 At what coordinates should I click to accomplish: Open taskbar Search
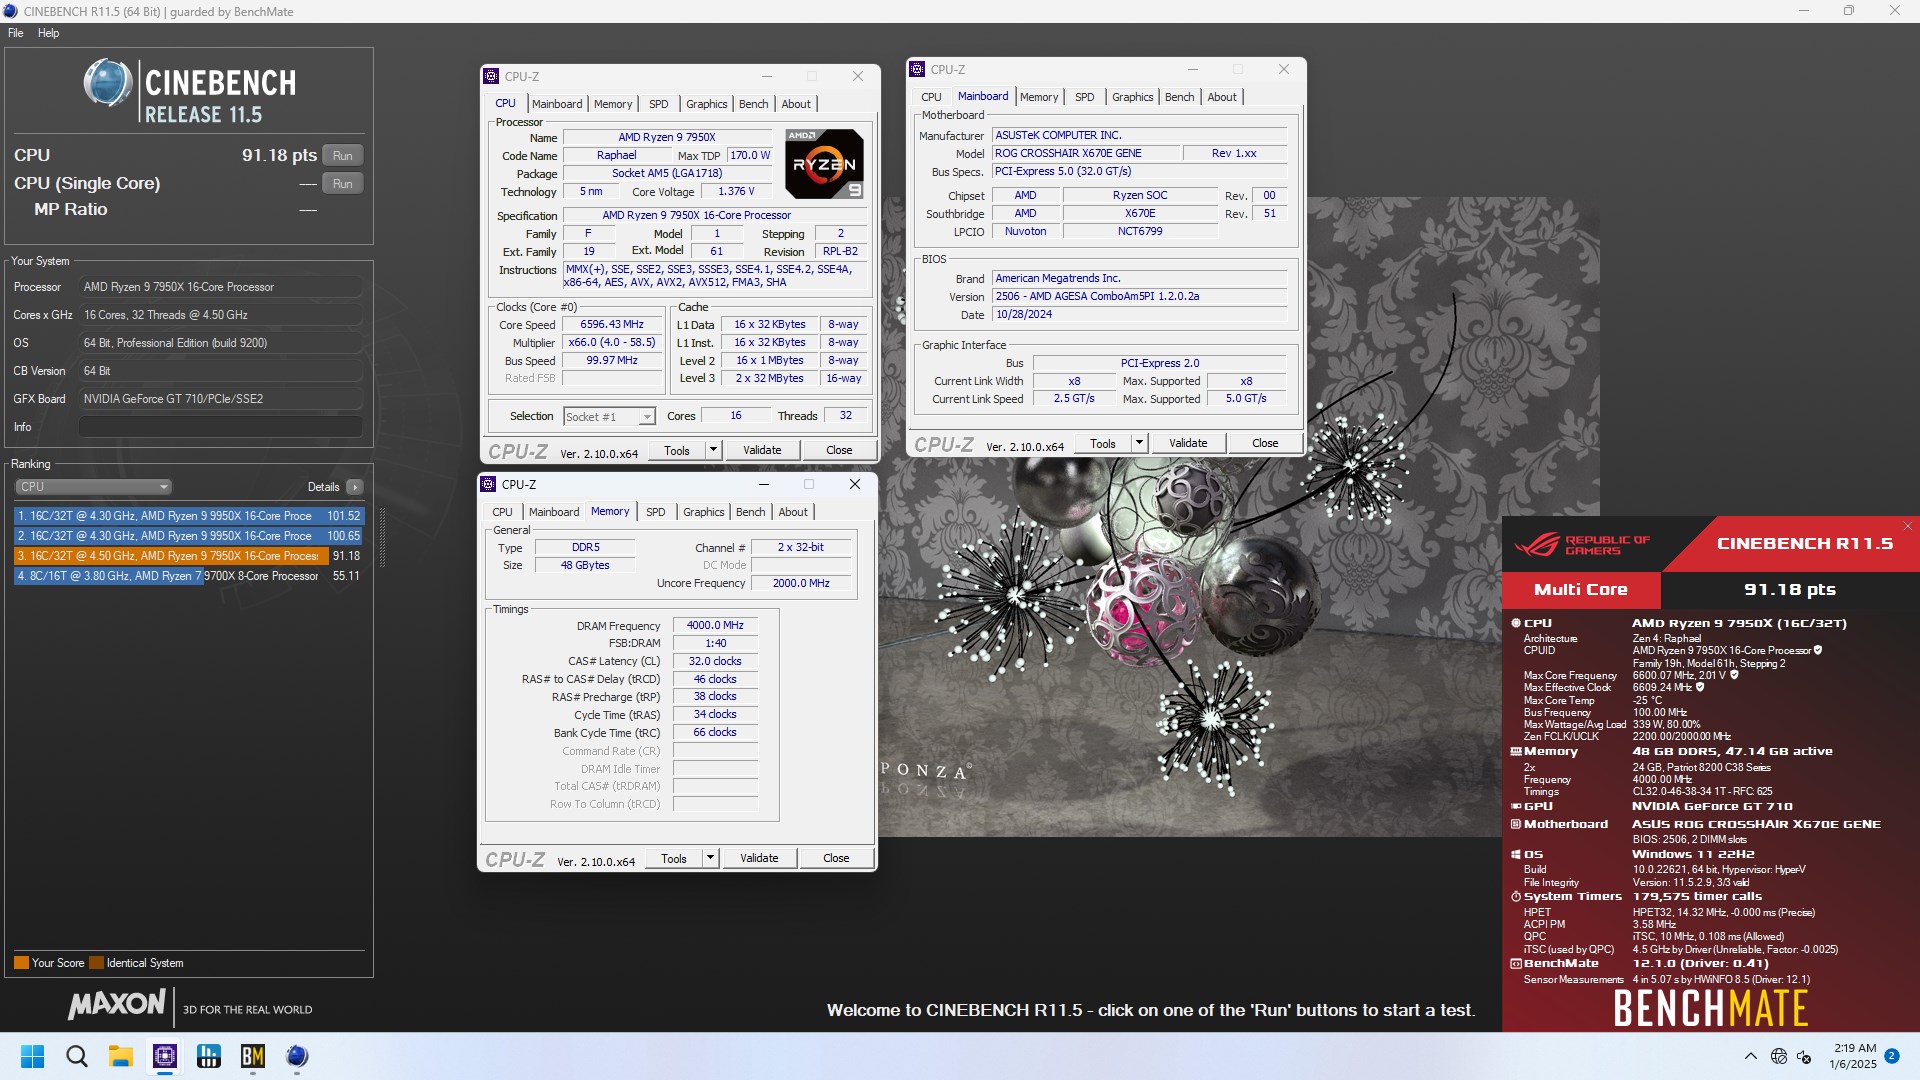pyautogui.click(x=77, y=1056)
